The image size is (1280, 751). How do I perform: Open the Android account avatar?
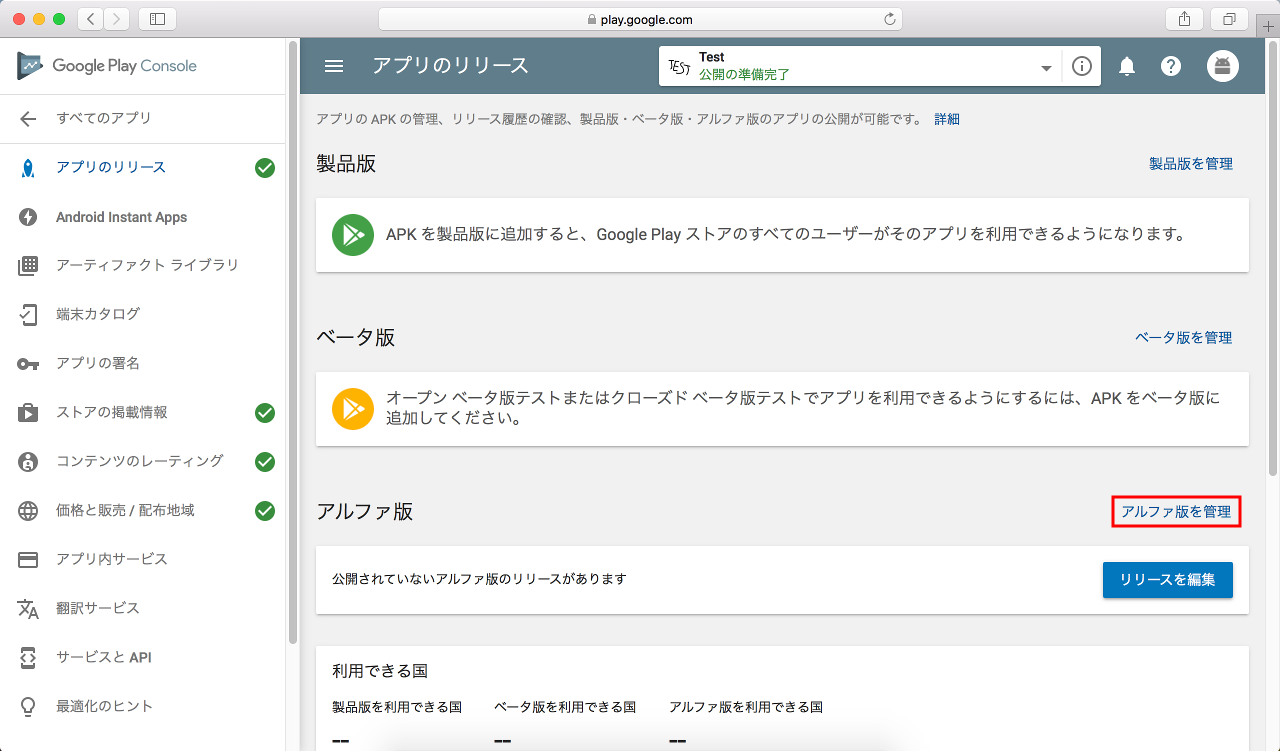[x=1222, y=66]
